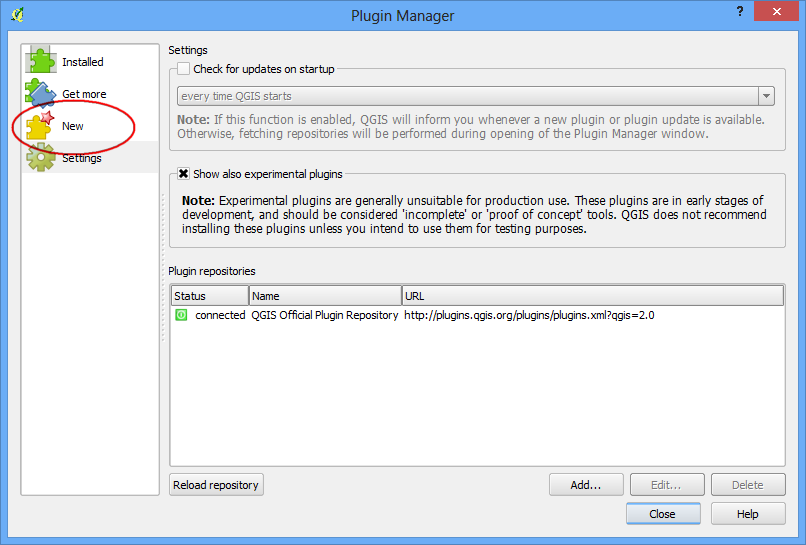Click the Add... repository button
This screenshot has height=545, width=806.
pyautogui.click(x=586, y=485)
